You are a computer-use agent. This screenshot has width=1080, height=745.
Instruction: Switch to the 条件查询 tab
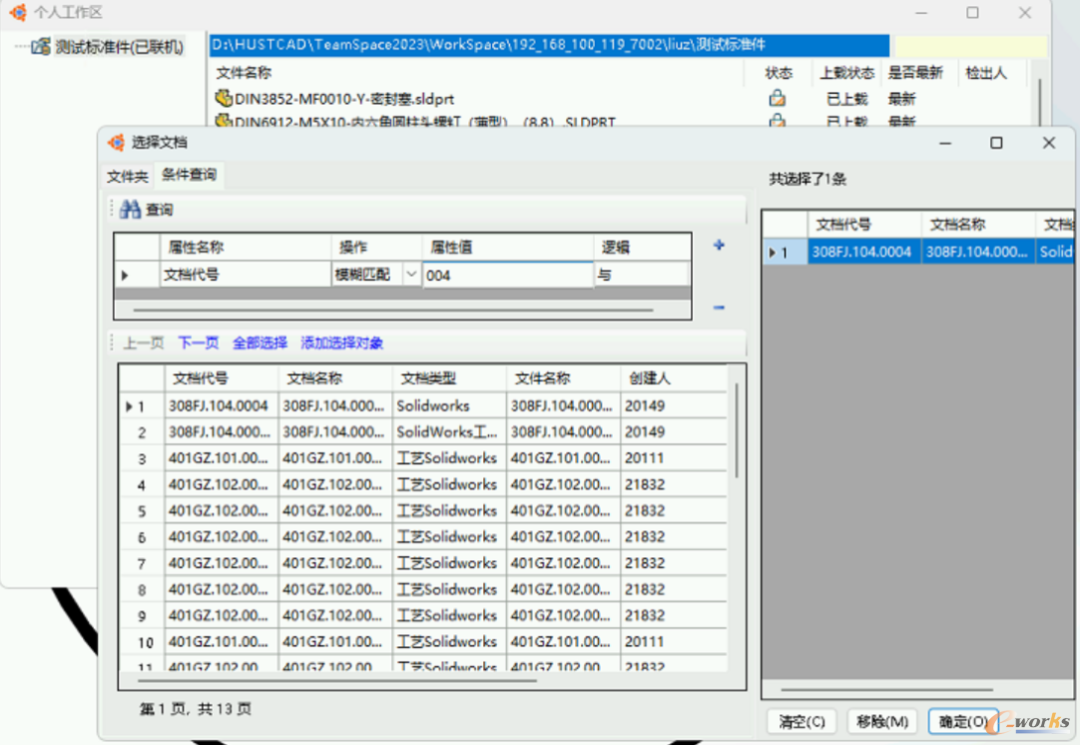click(189, 175)
